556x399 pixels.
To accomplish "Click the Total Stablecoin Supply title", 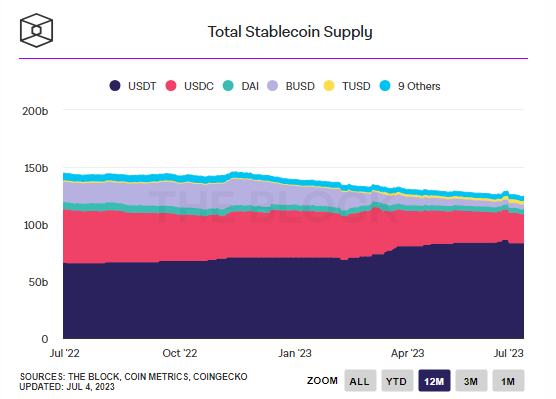I will tap(290, 32).
